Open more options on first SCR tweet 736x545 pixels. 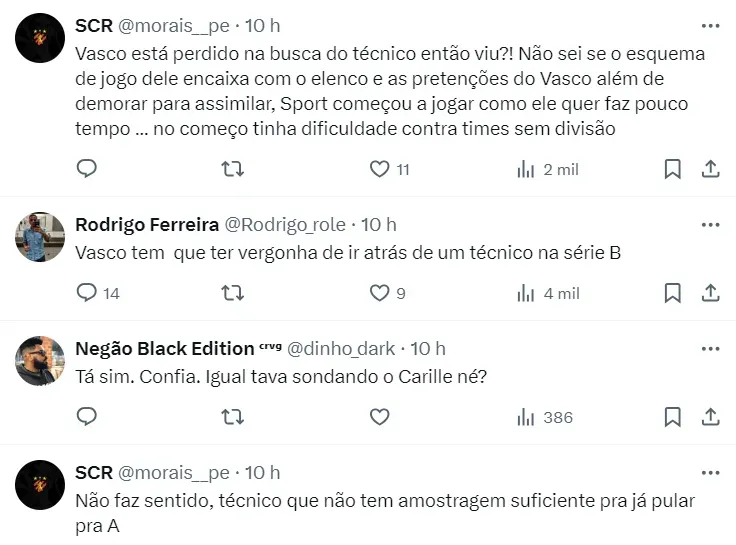coord(710,25)
